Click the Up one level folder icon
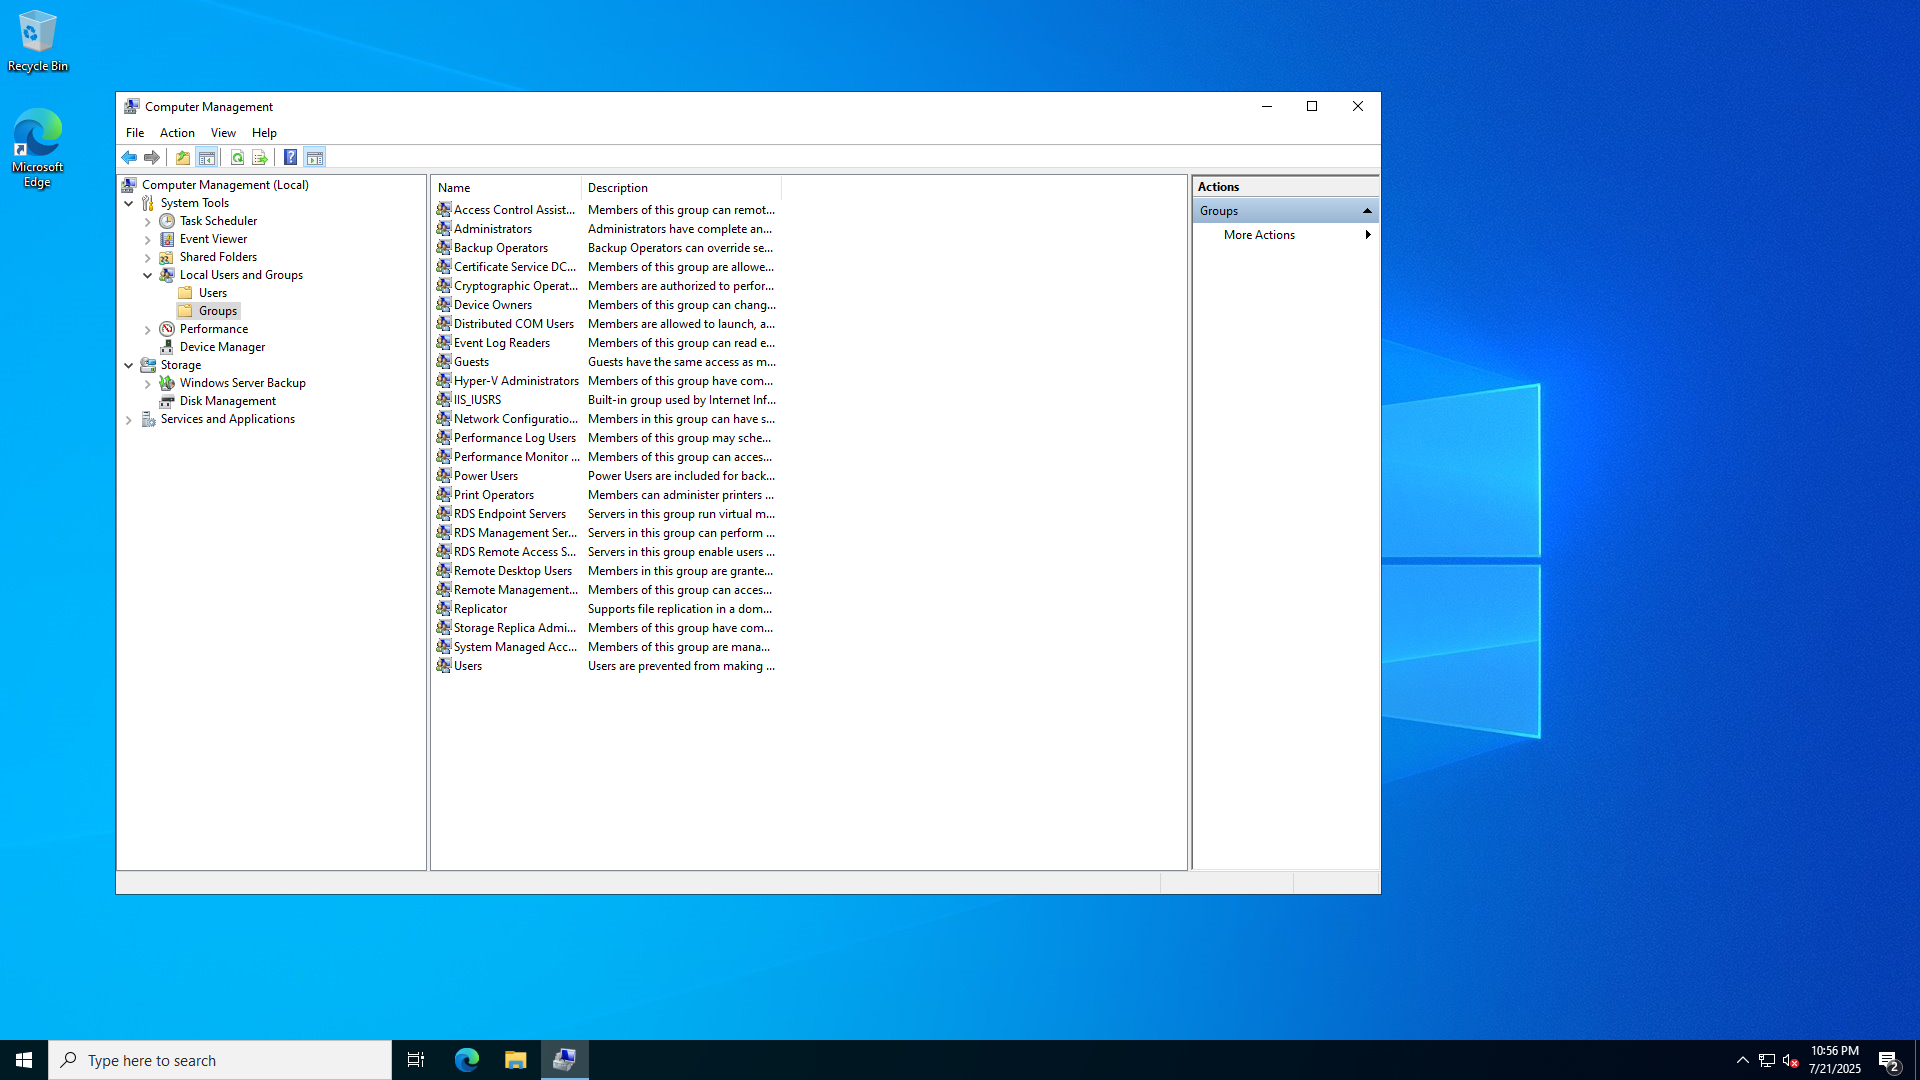 (183, 157)
